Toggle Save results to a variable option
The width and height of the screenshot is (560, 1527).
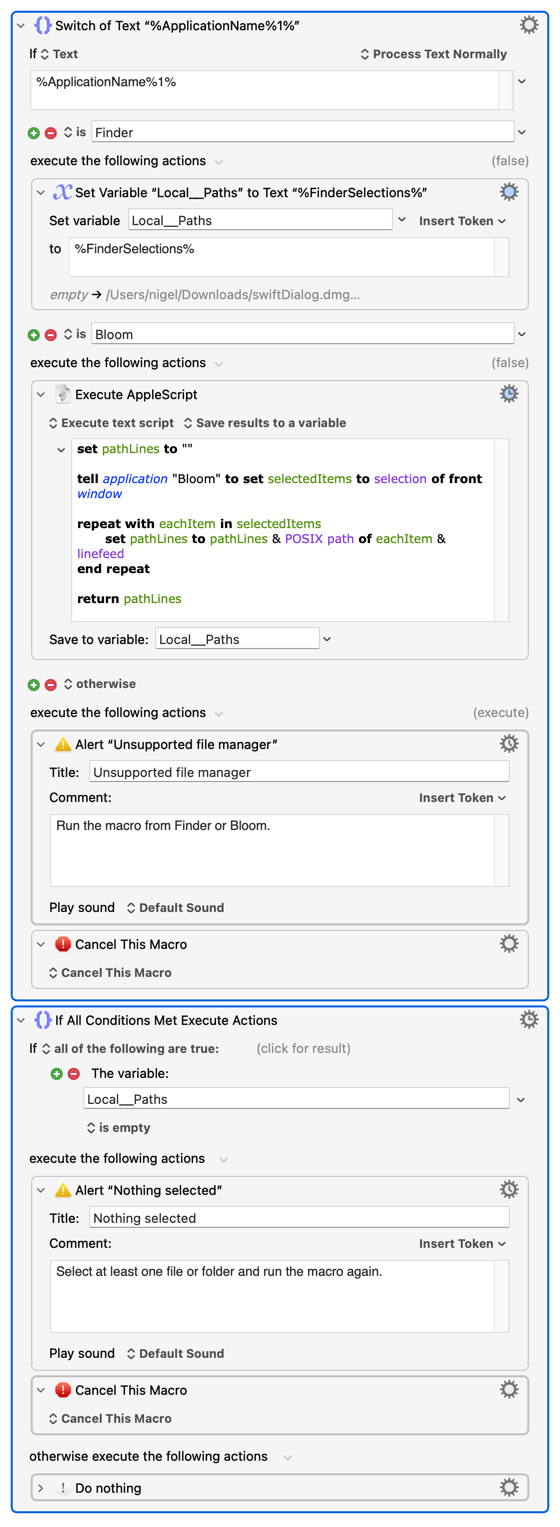265,423
